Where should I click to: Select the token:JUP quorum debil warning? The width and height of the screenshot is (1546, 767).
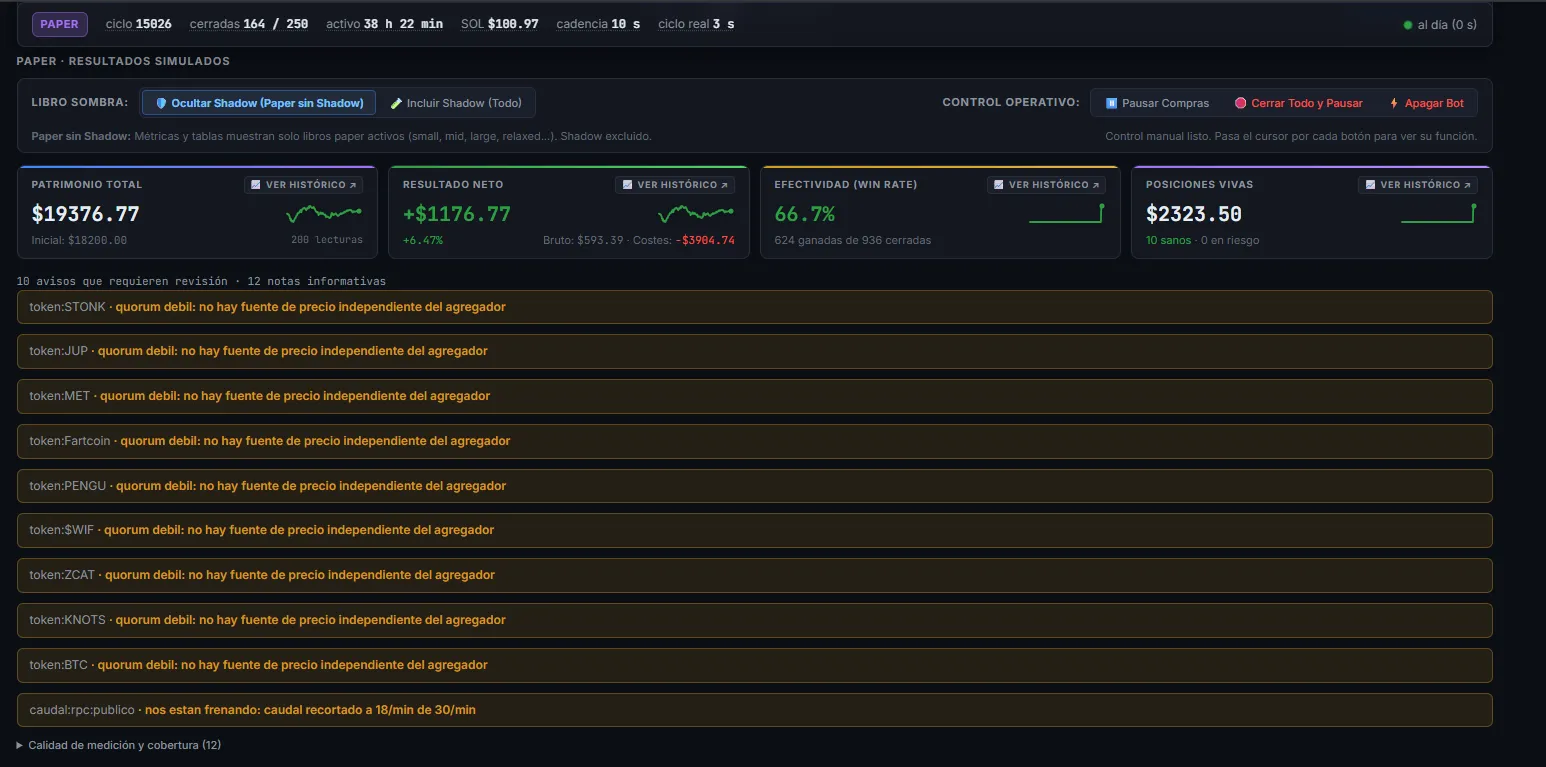755,351
